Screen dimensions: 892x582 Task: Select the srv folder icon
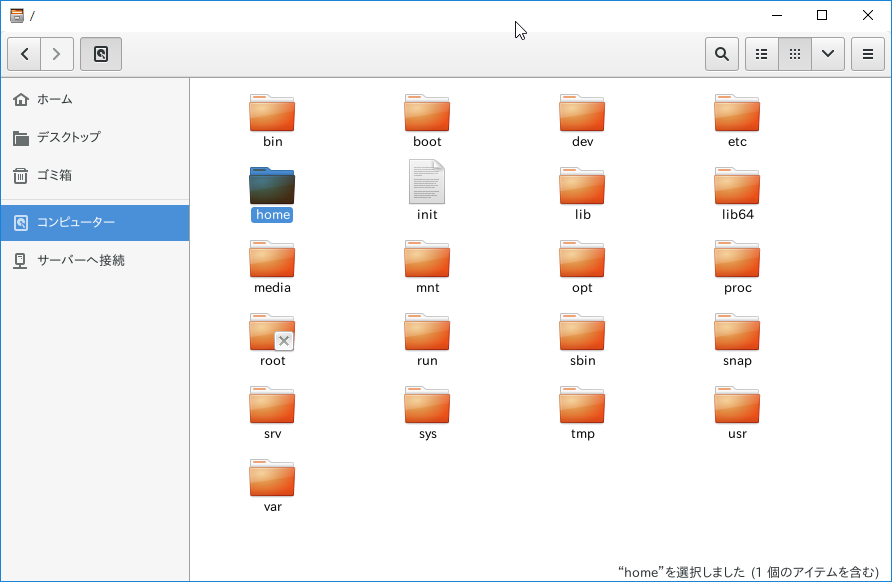click(272, 405)
